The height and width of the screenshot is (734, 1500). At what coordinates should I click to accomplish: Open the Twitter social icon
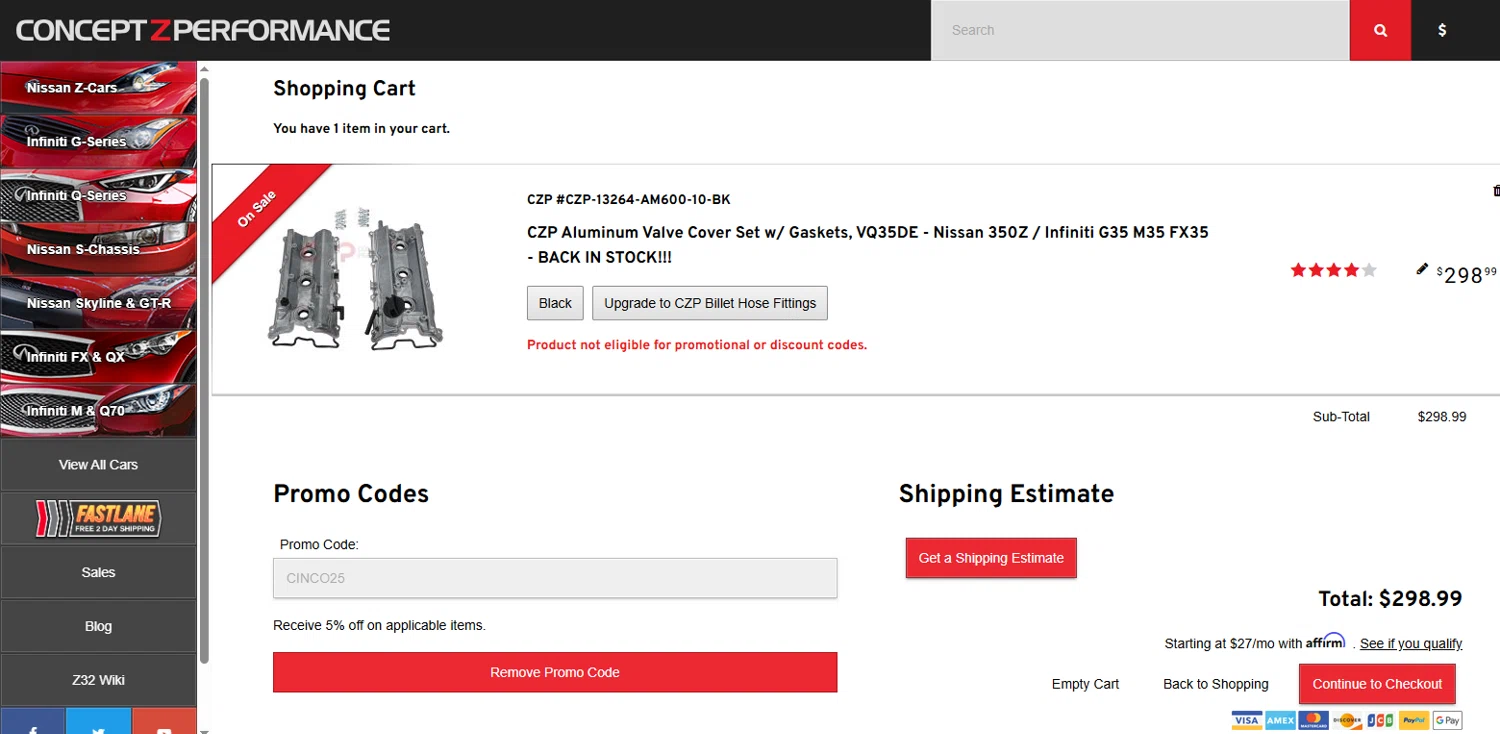pos(98,726)
